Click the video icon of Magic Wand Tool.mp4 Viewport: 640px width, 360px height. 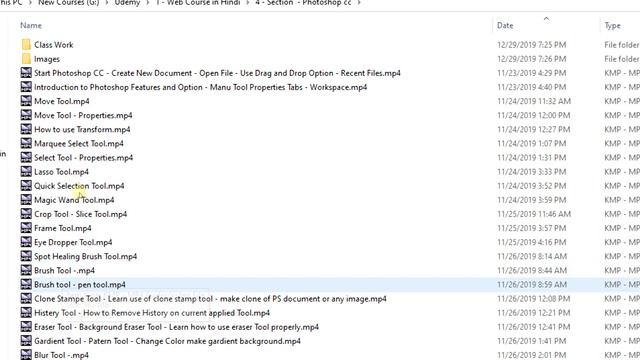[x=26, y=200]
